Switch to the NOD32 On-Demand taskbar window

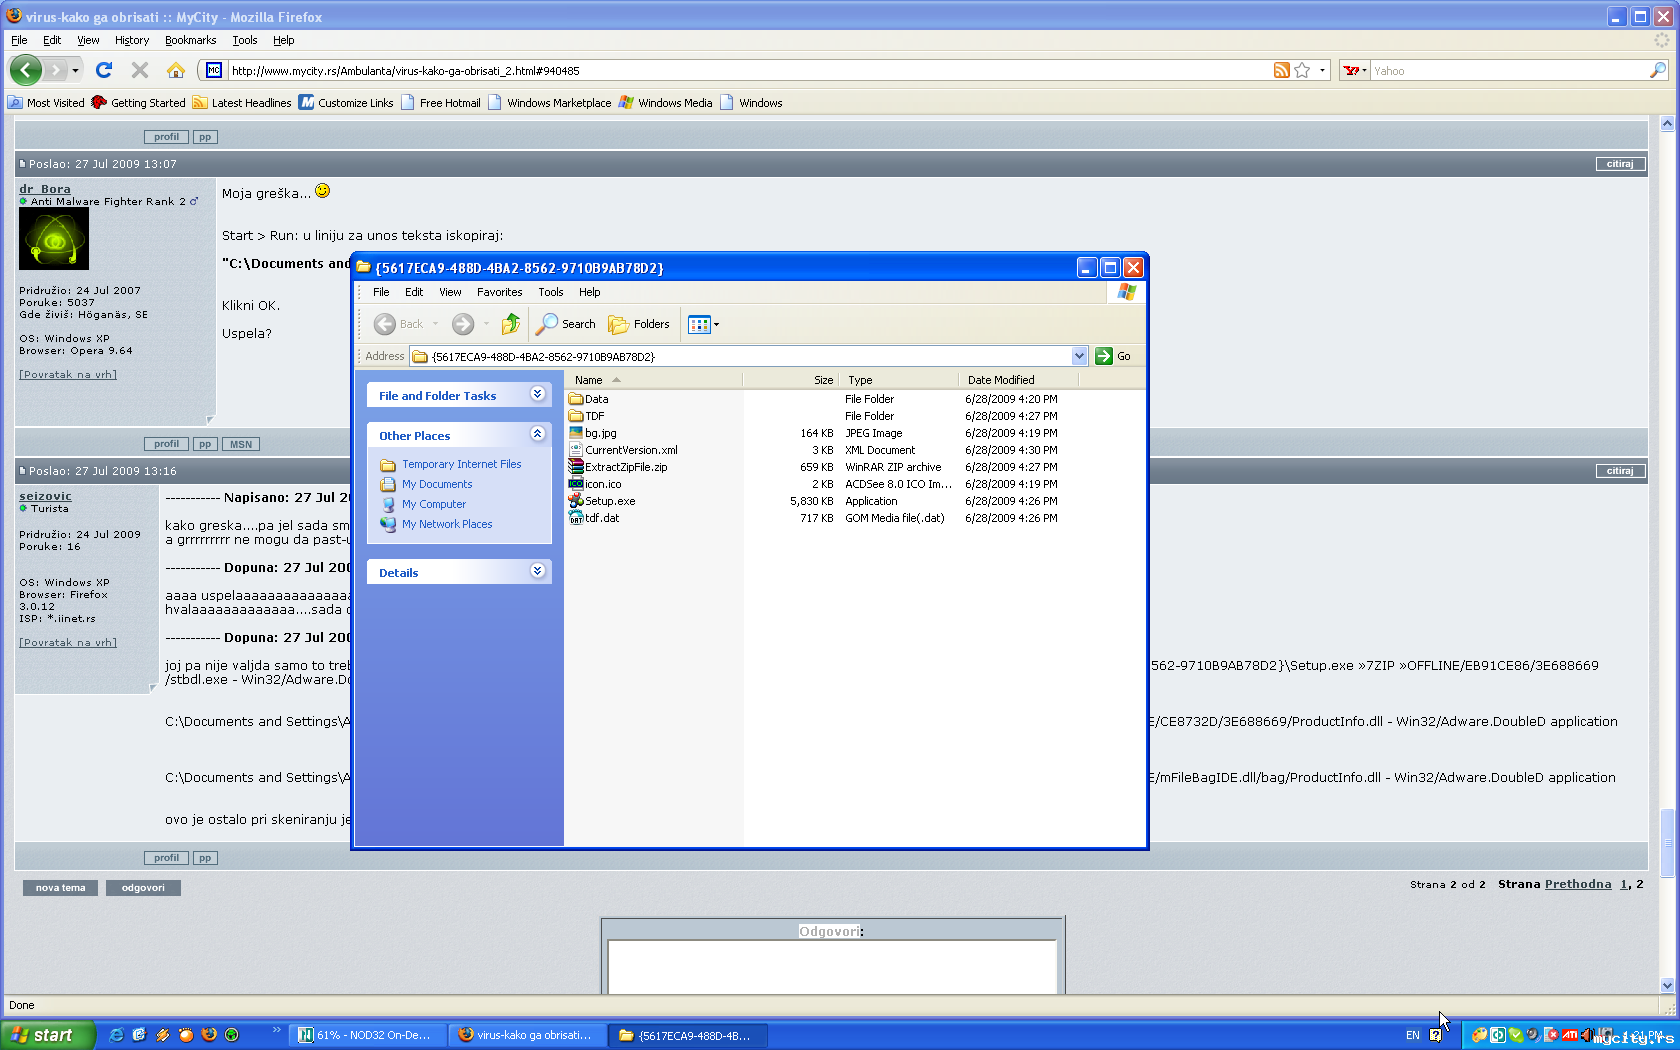coord(367,1035)
